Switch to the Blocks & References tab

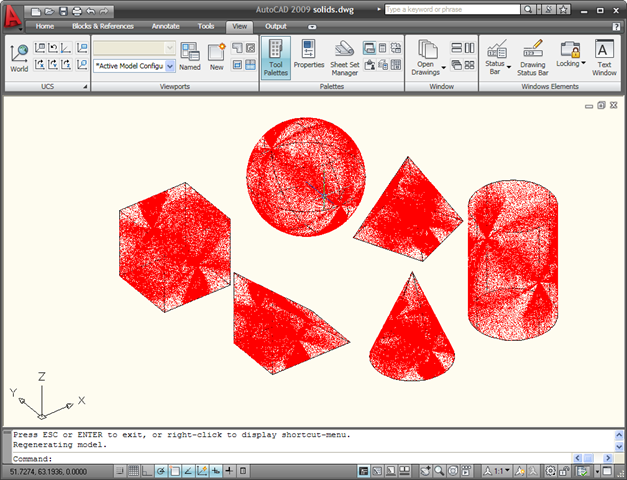click(102, 26)
